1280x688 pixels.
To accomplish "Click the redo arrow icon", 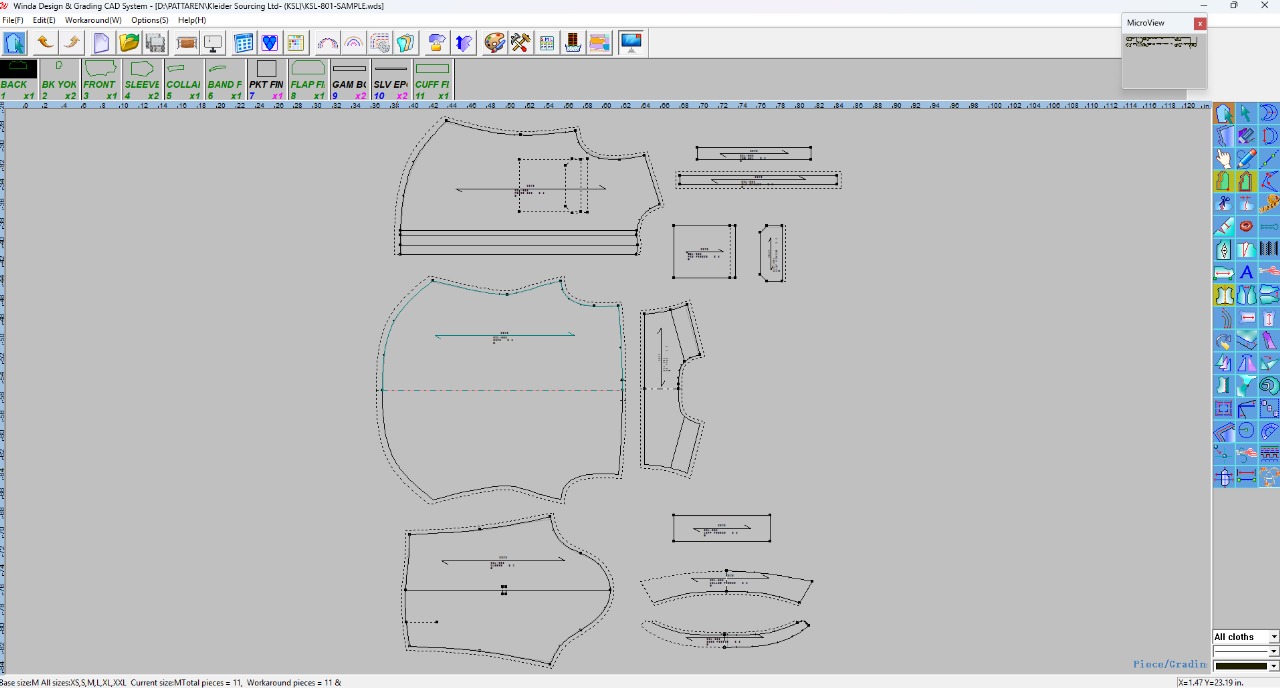I will 72,43.
